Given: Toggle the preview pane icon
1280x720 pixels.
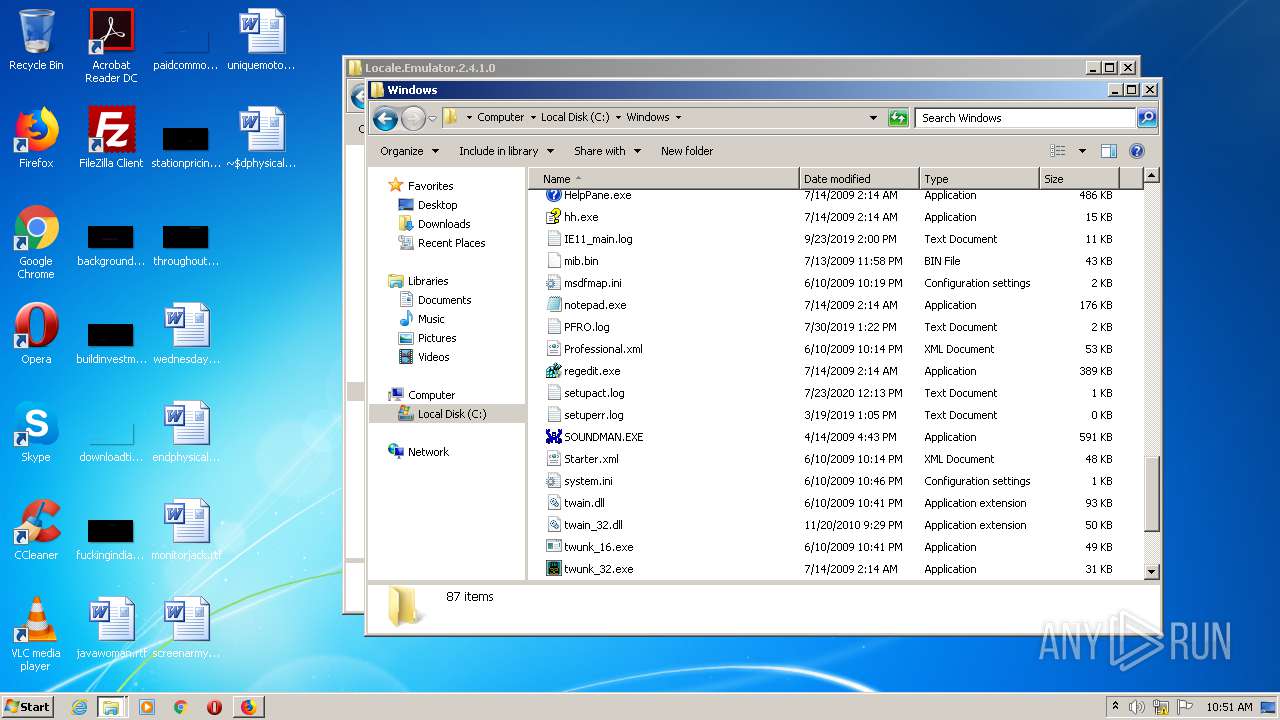Looking at the screenshot, I should click(x=1108, y=151).
